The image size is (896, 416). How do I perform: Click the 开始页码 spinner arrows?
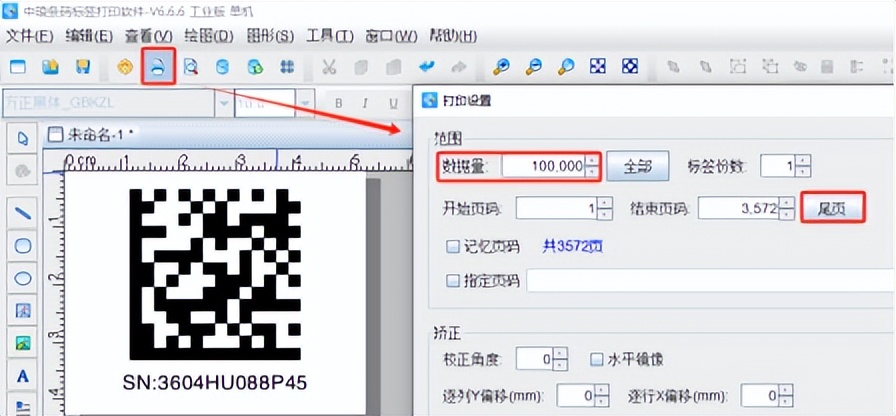tap(606, 209)
